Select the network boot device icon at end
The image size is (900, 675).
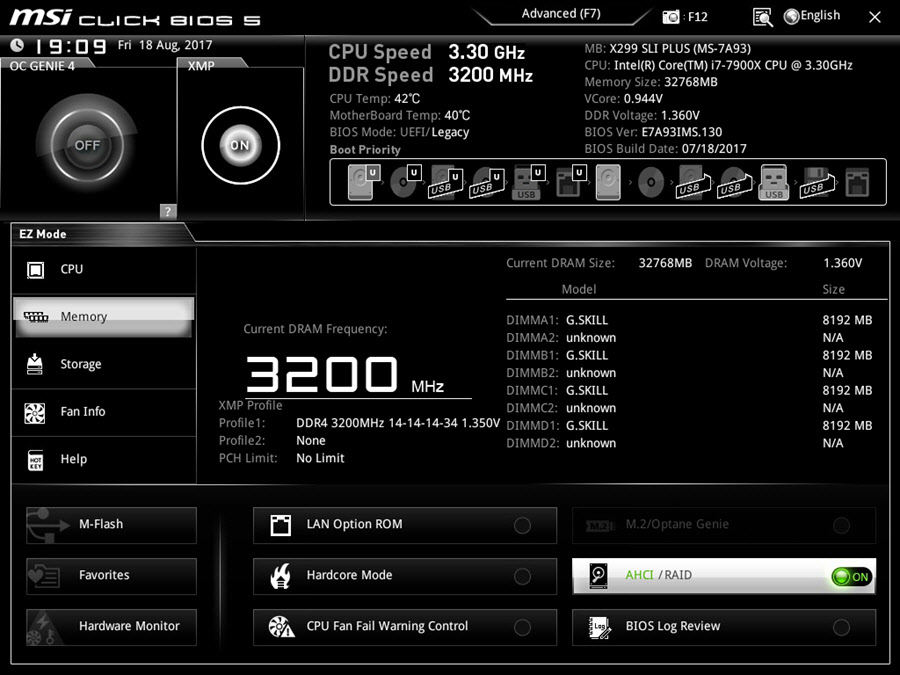tap(857, 183)
